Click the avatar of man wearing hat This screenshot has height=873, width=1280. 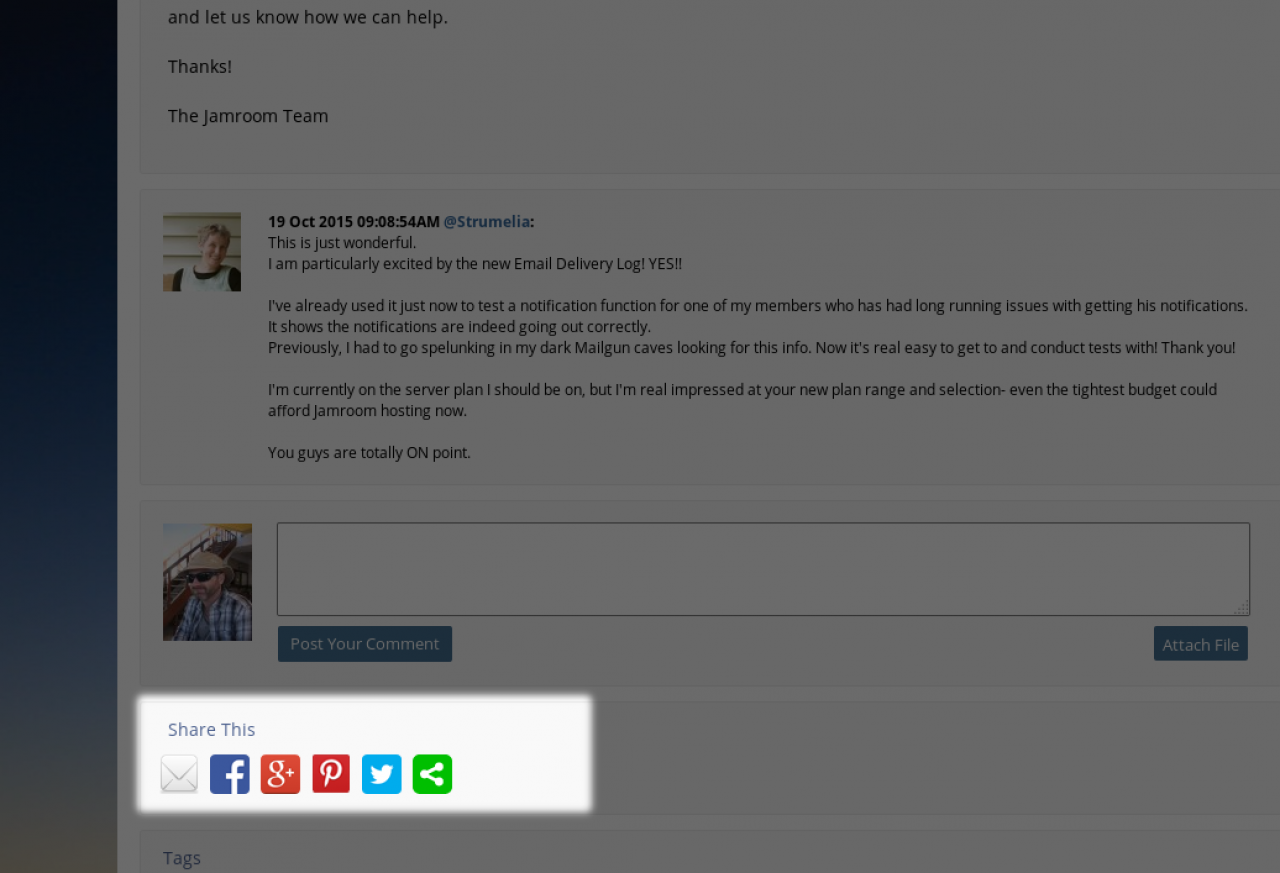[x=207, y=582]
